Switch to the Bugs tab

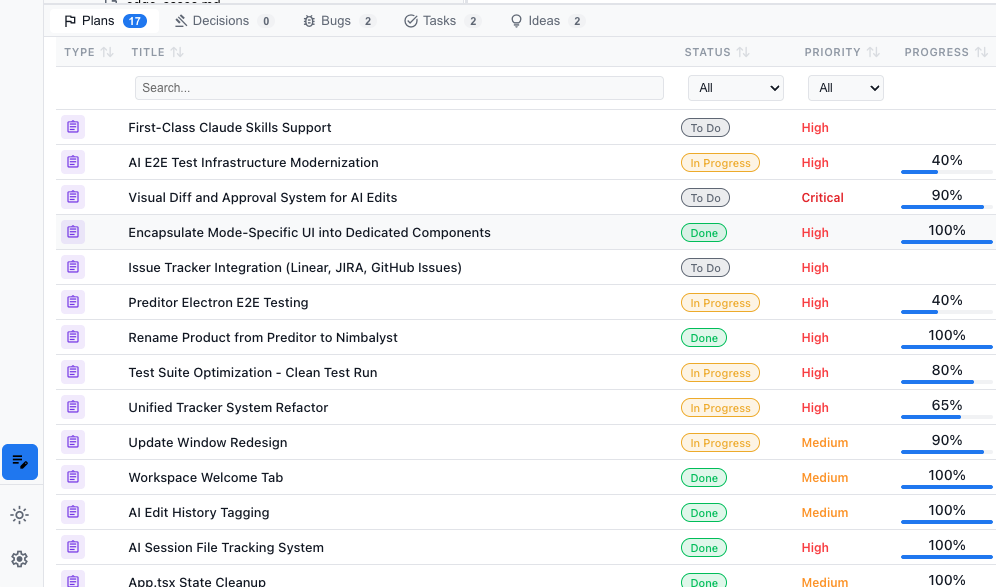pos(339,21)
